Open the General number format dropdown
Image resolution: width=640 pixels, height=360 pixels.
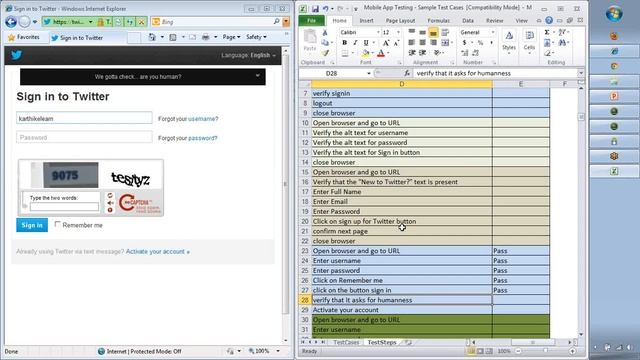point(493,32)
